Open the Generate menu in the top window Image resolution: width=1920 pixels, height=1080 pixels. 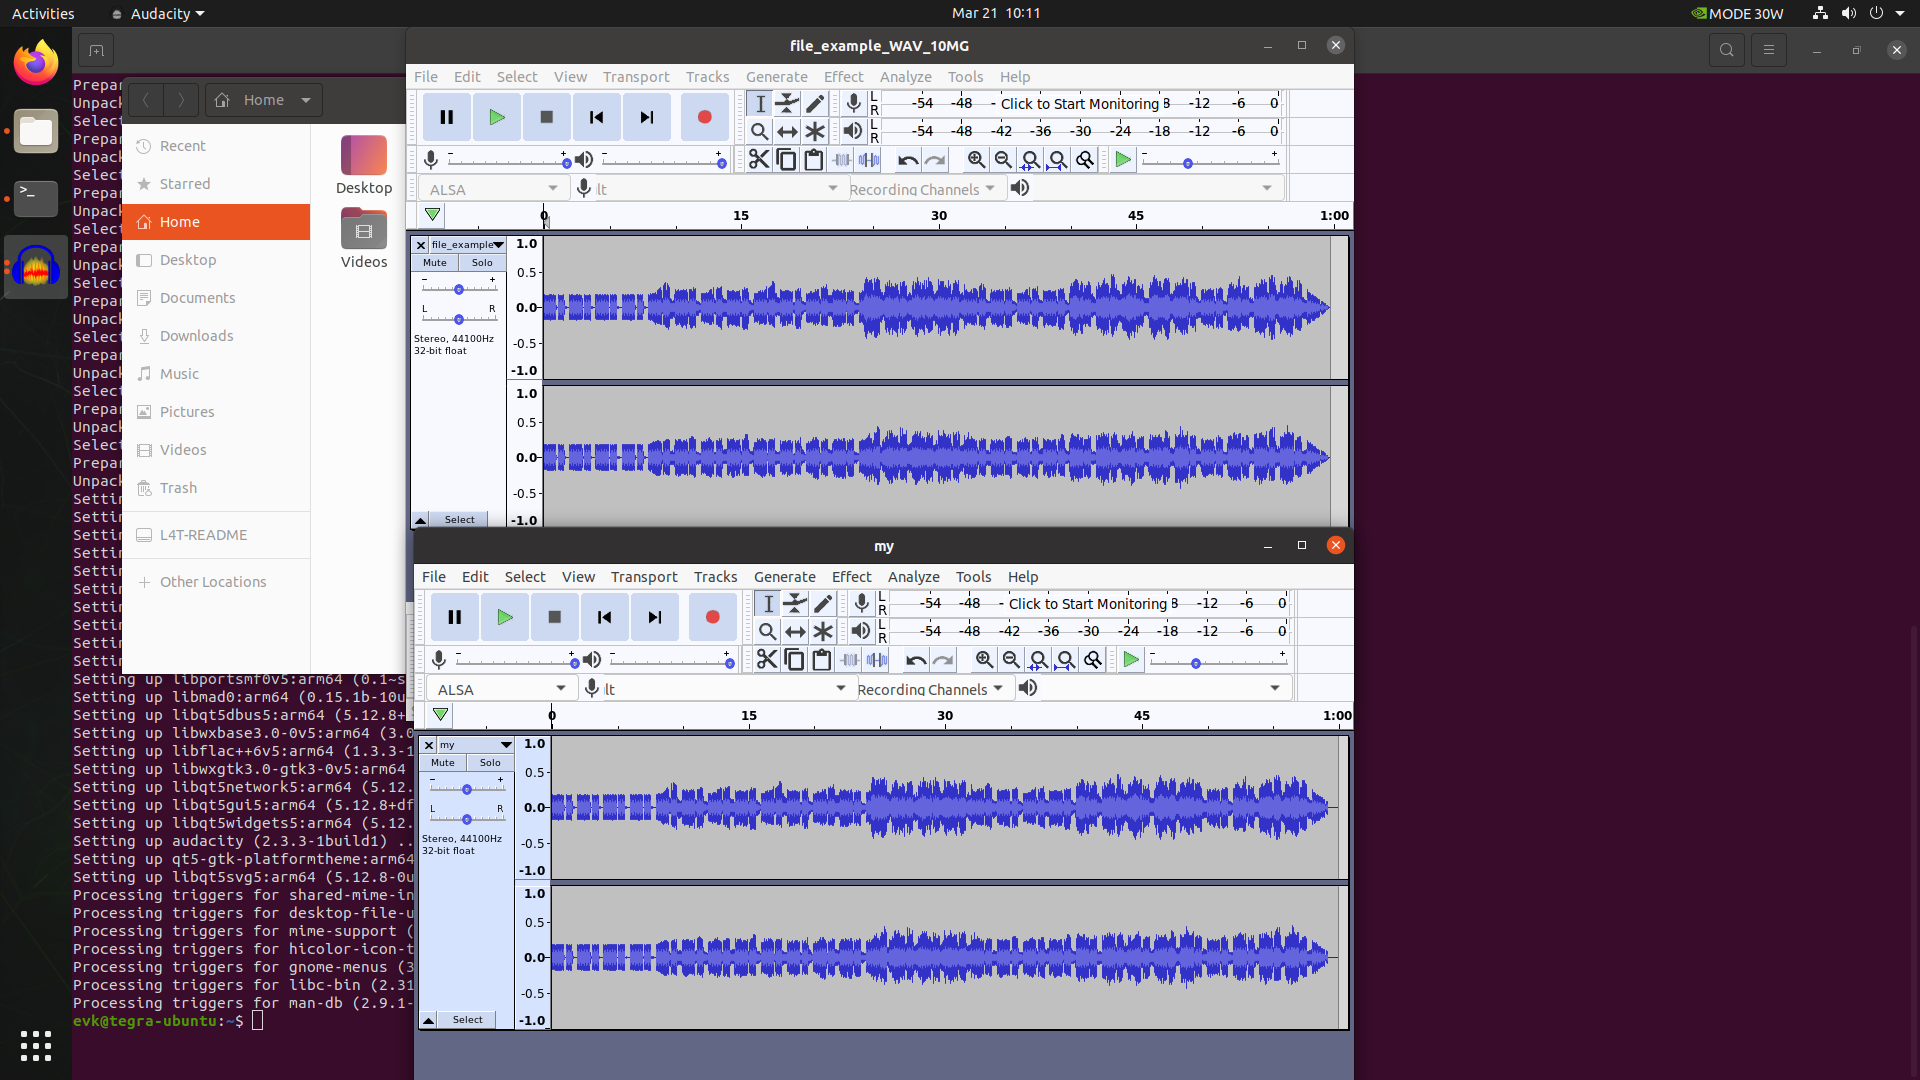click(x=776, y=77)
